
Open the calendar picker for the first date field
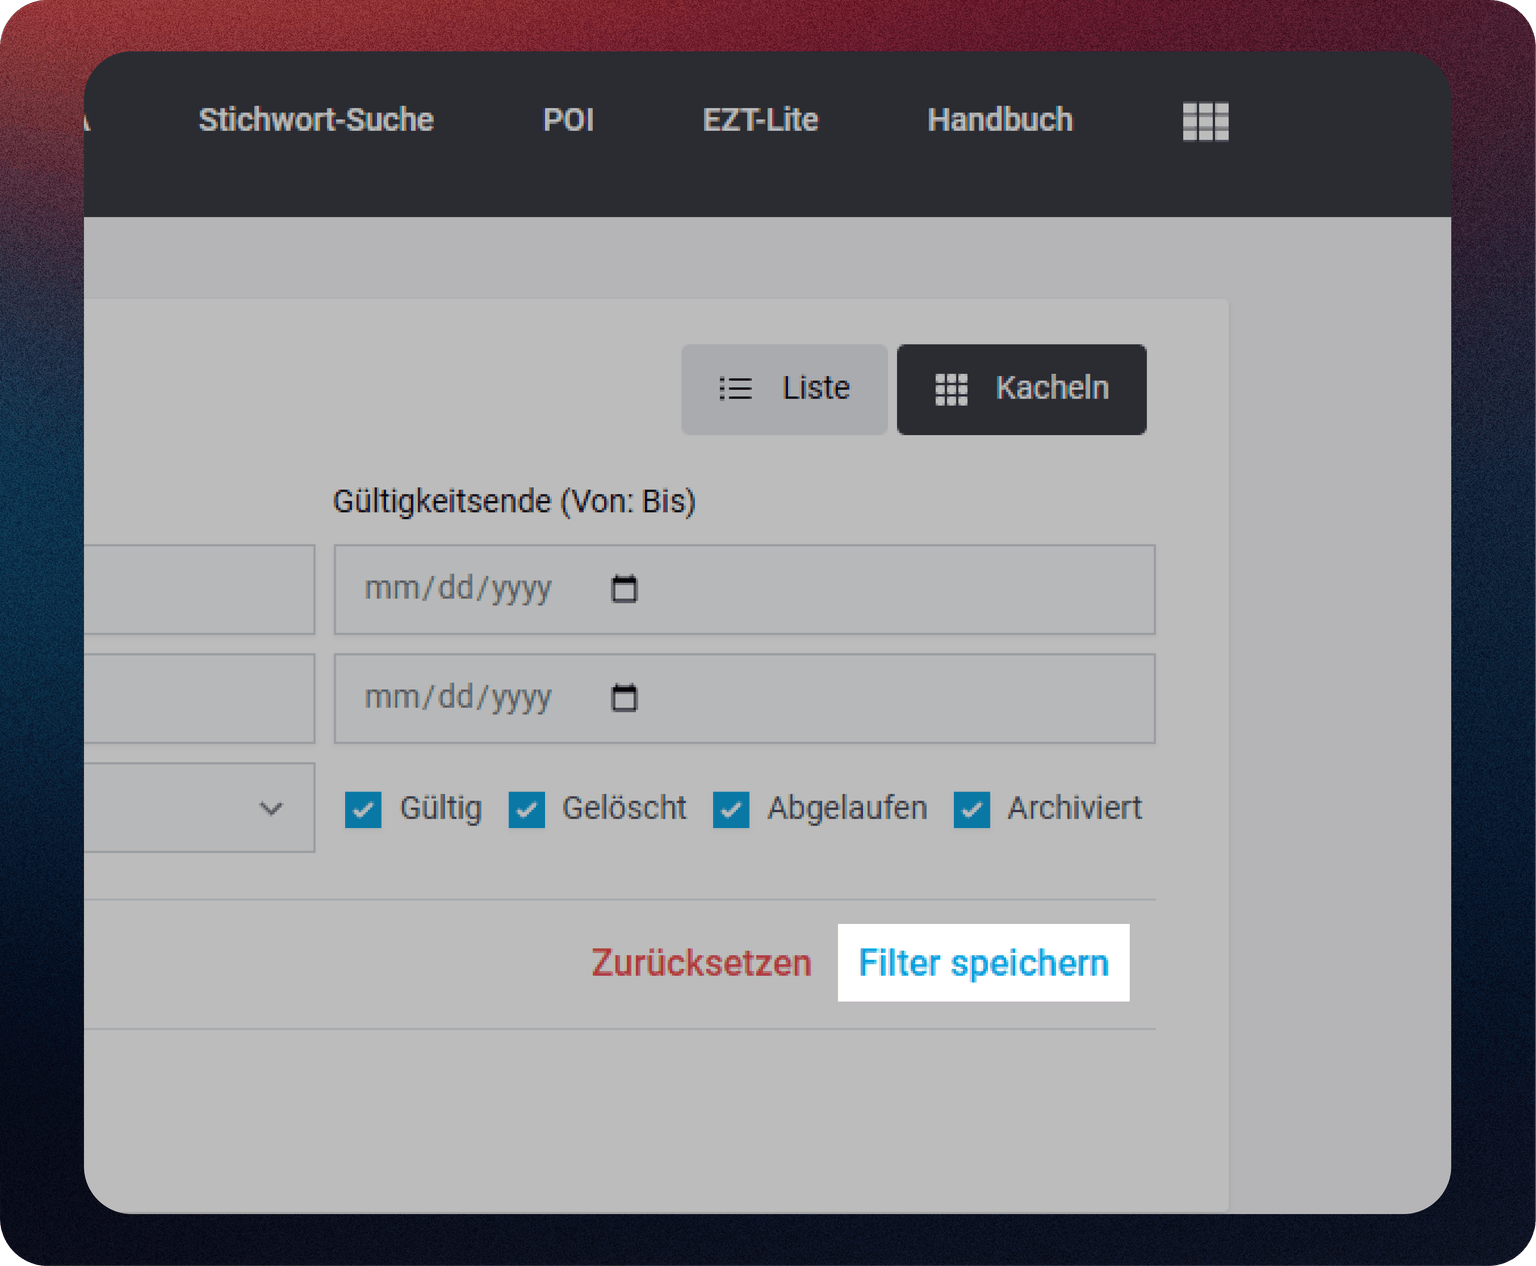(624, 589)
